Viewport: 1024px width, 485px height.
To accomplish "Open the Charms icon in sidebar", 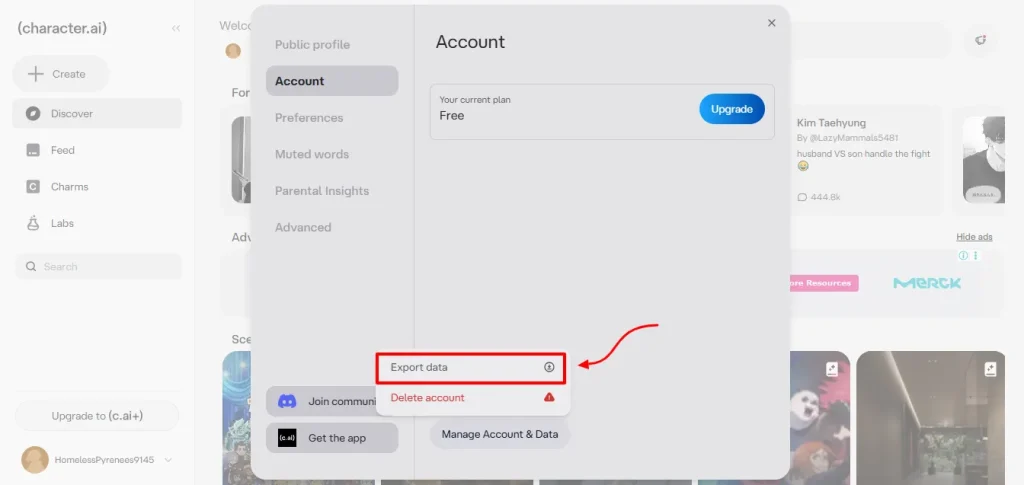I will (33, 187).
